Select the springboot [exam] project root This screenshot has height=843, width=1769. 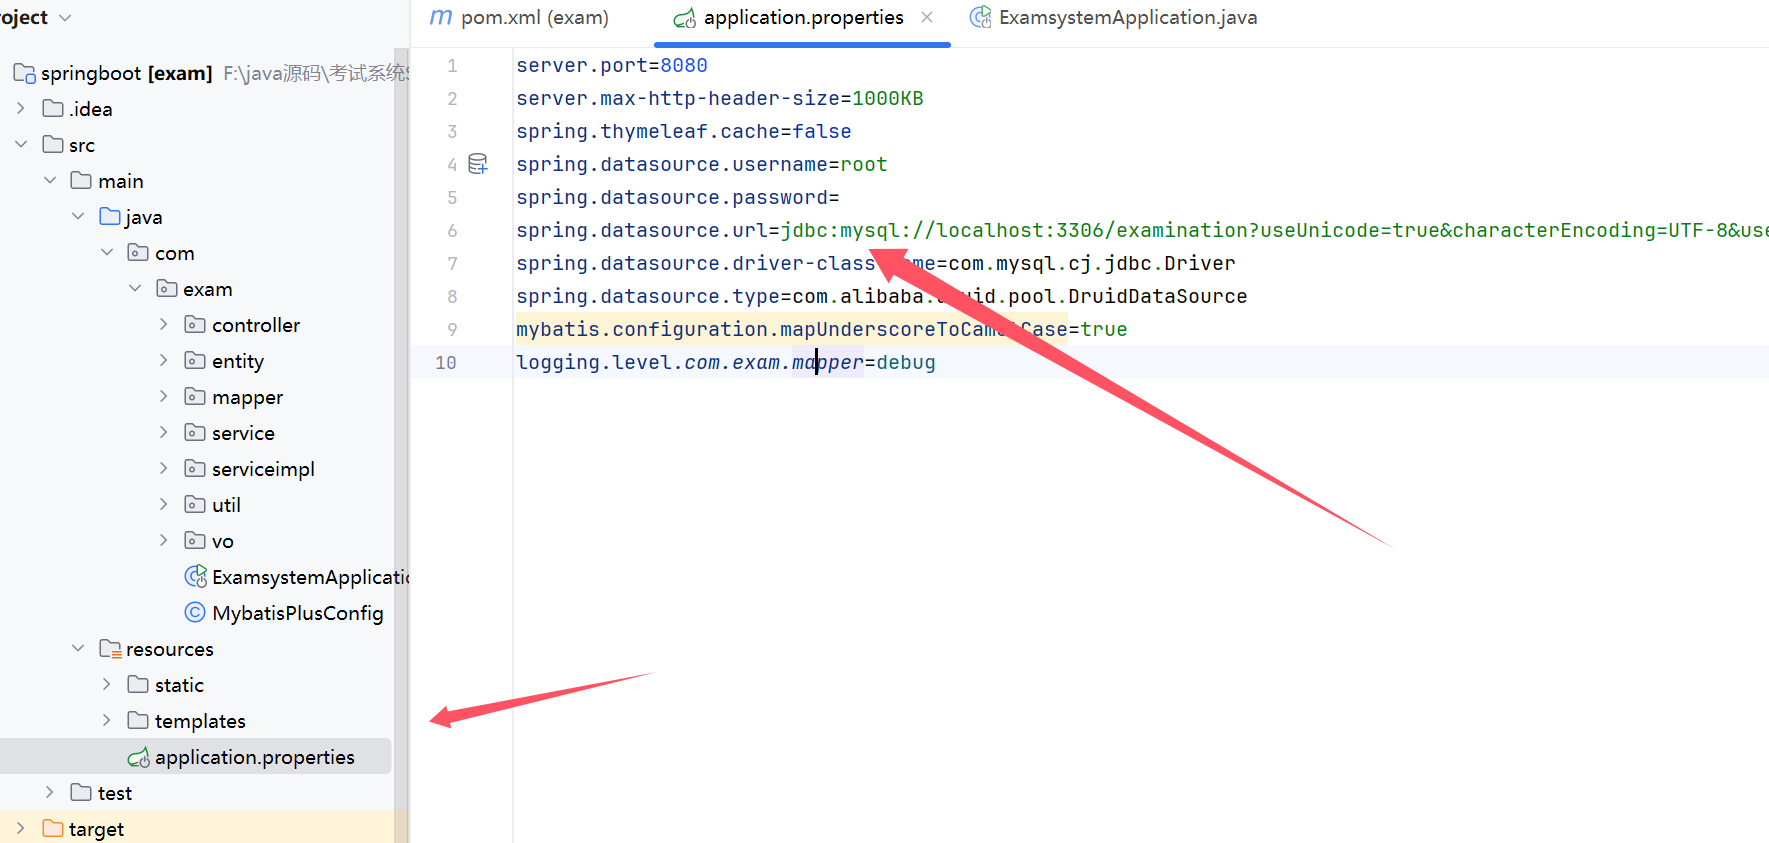point(126,73)
